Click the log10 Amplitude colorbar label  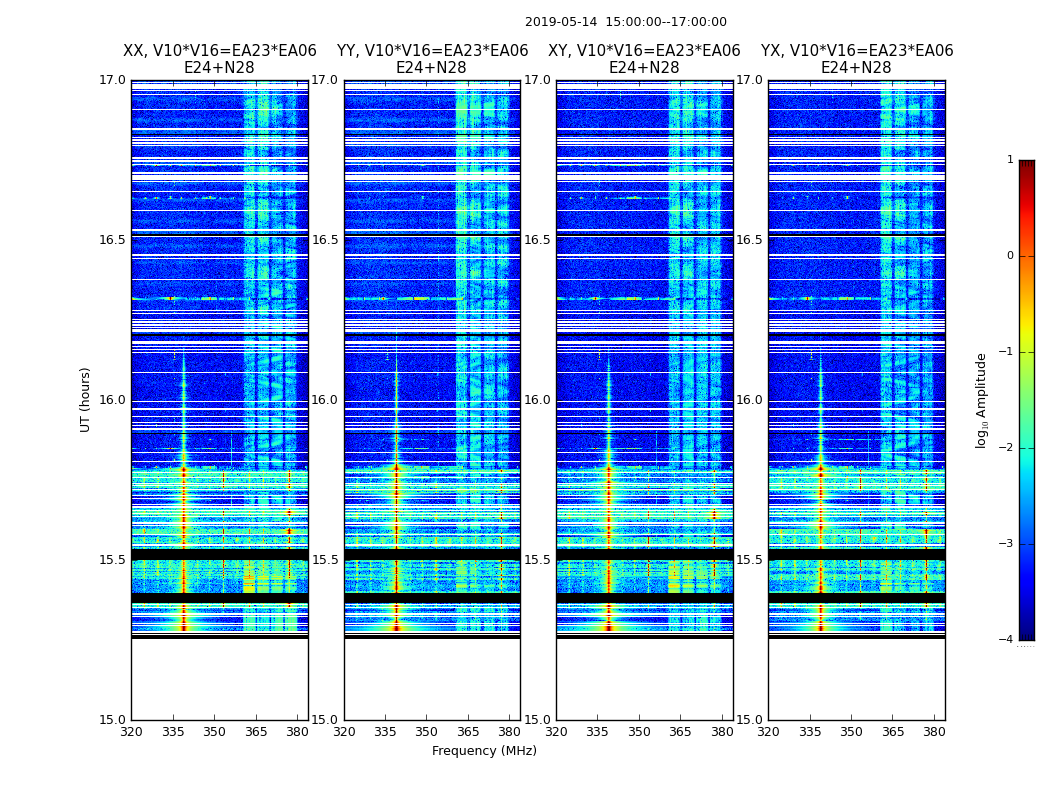point(981,400)
